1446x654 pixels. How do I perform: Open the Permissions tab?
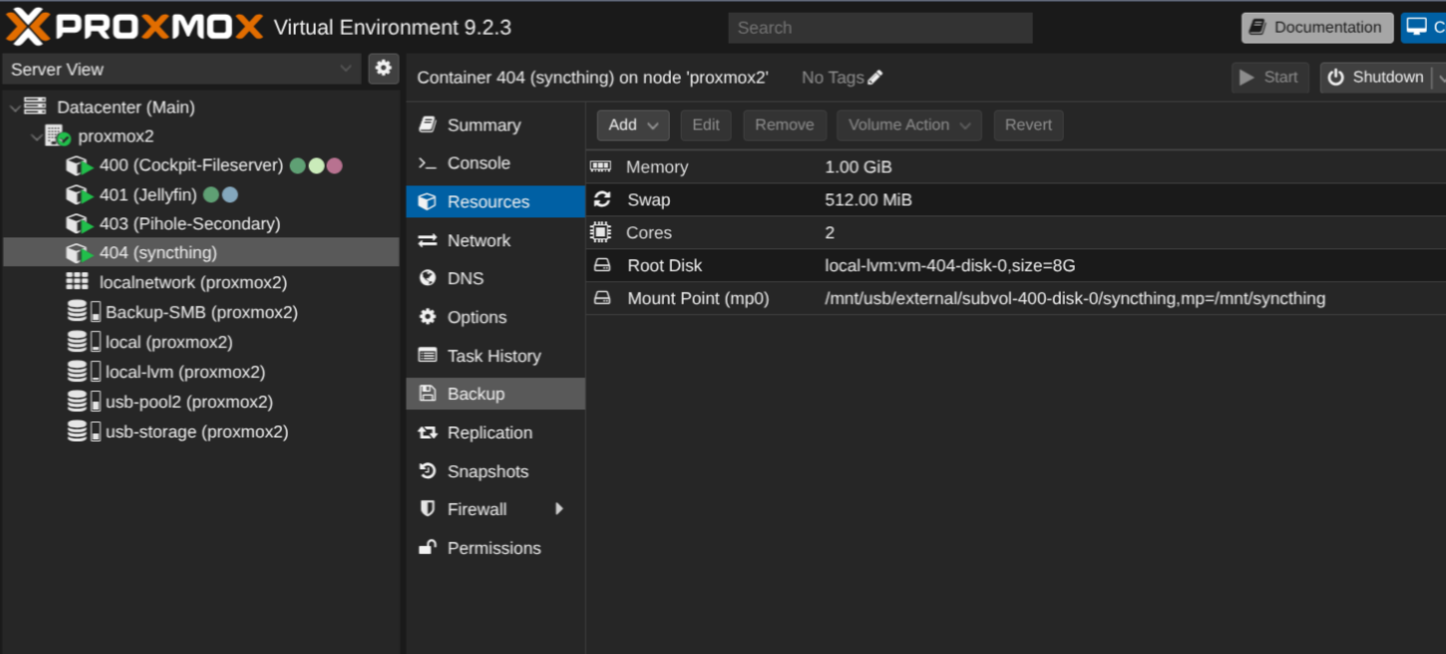pyautogui.click(x=495, y=548)
